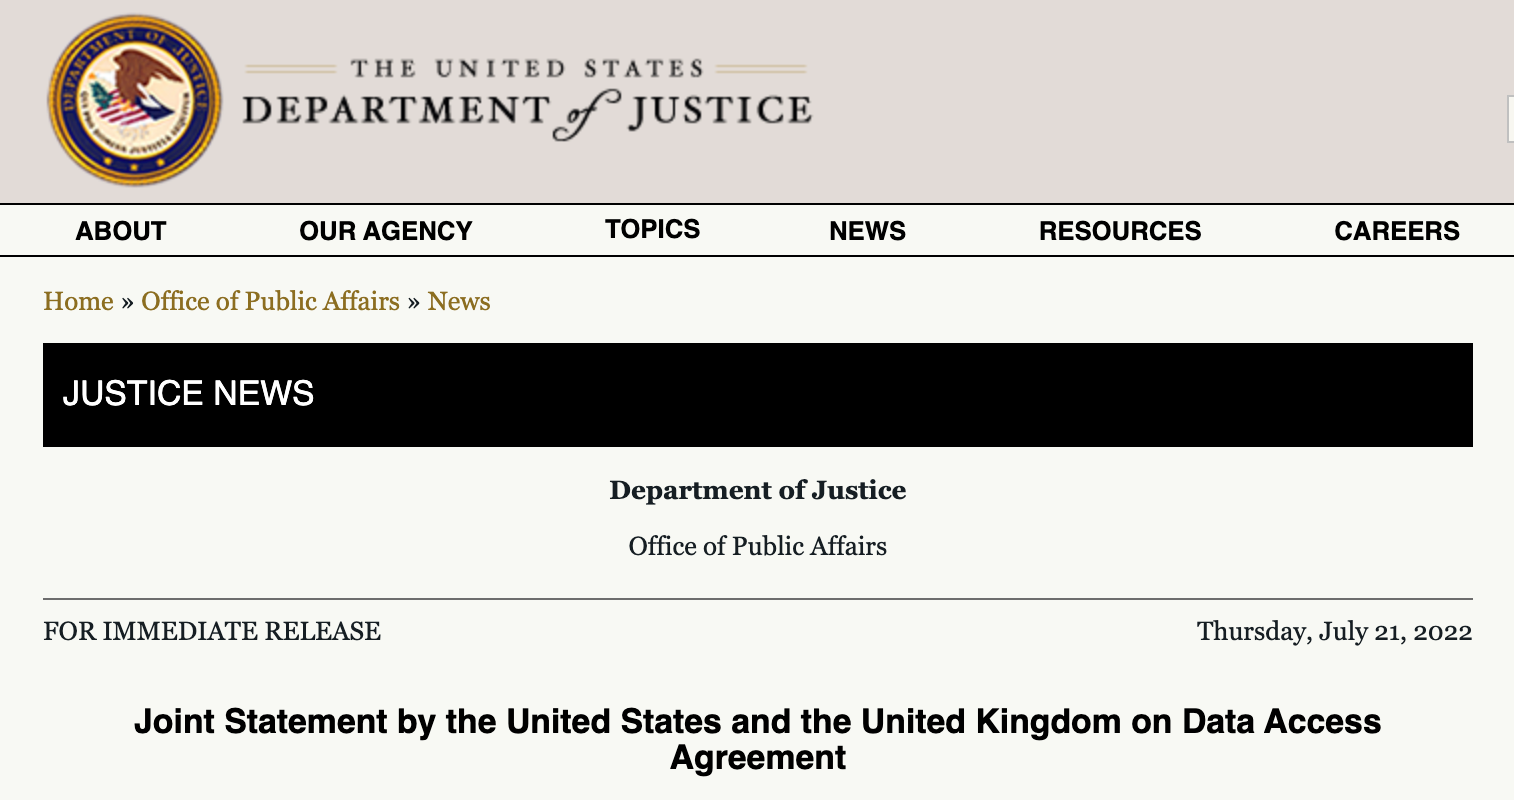Click the FOR IMMEDIATE RELEASE label

tap(212, 631)
